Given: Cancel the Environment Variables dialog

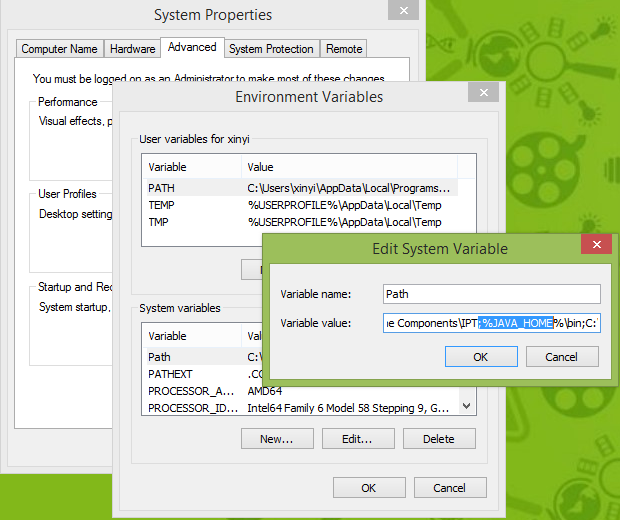Looking at the screenshot, I should (449, 487).
